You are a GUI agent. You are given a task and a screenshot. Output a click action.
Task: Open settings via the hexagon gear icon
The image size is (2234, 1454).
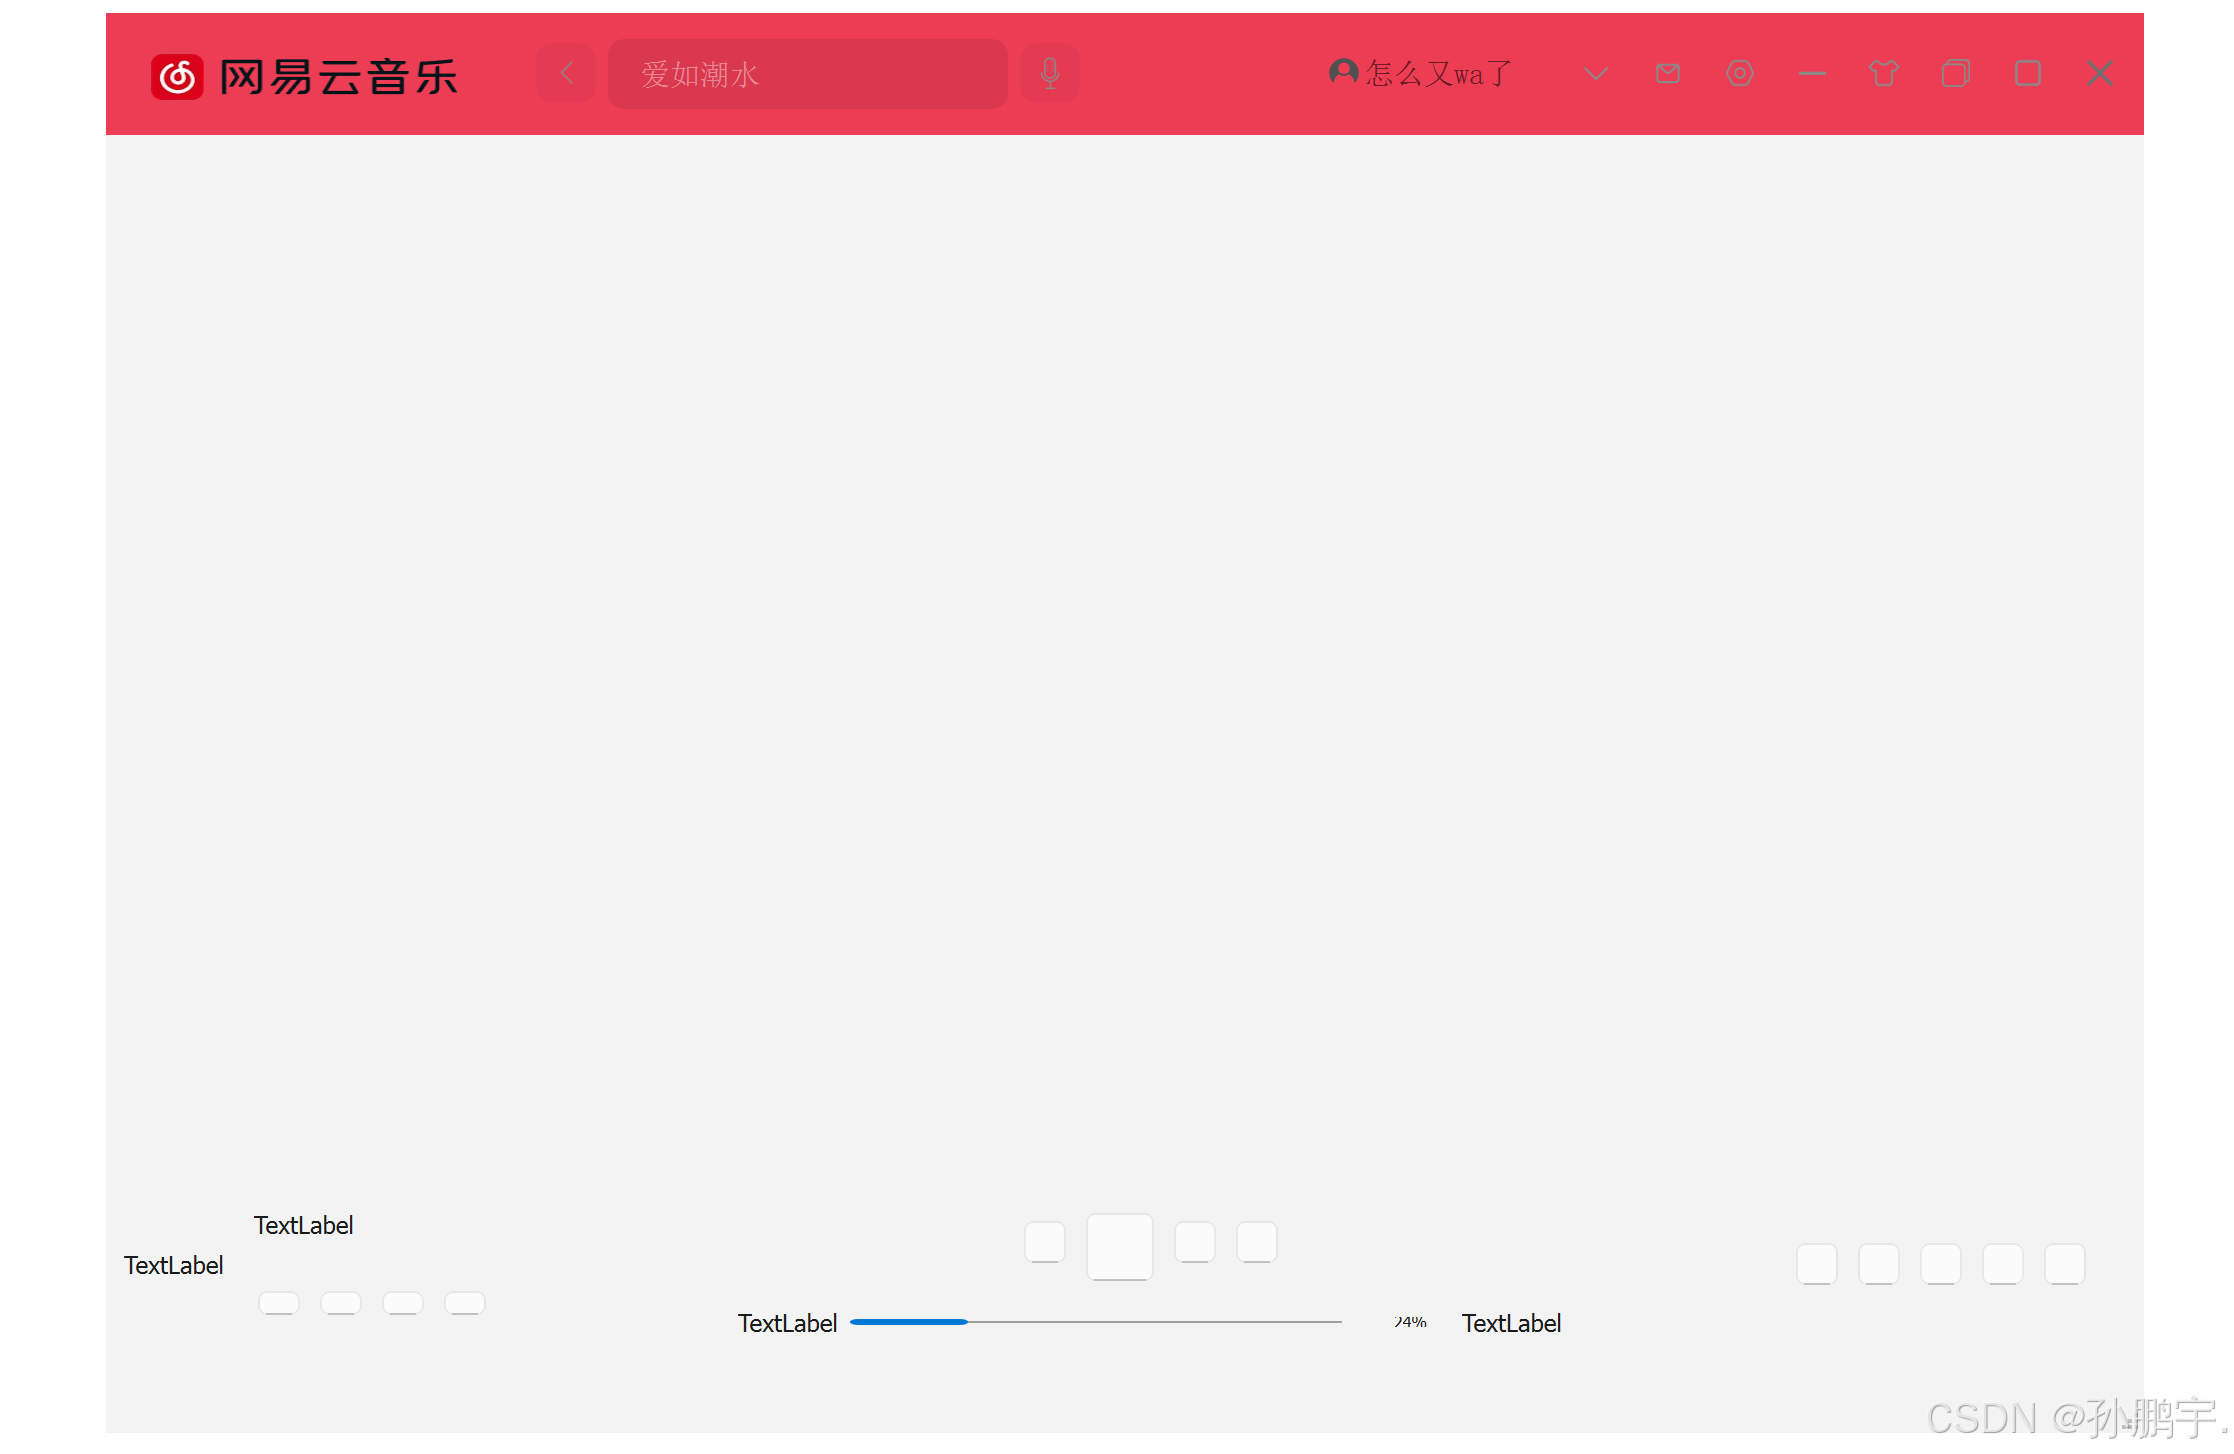(1739, 73)
